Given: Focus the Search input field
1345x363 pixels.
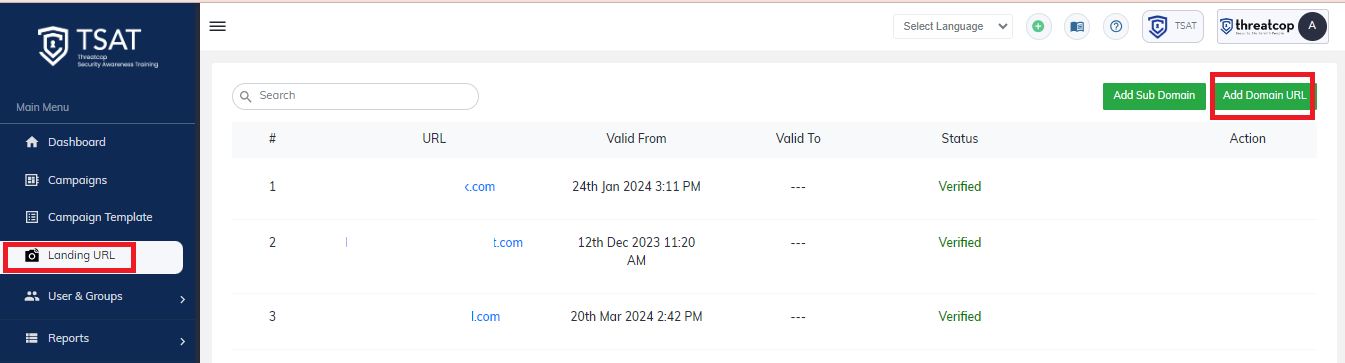Looking at the screenshot, I should pos(355,96).
